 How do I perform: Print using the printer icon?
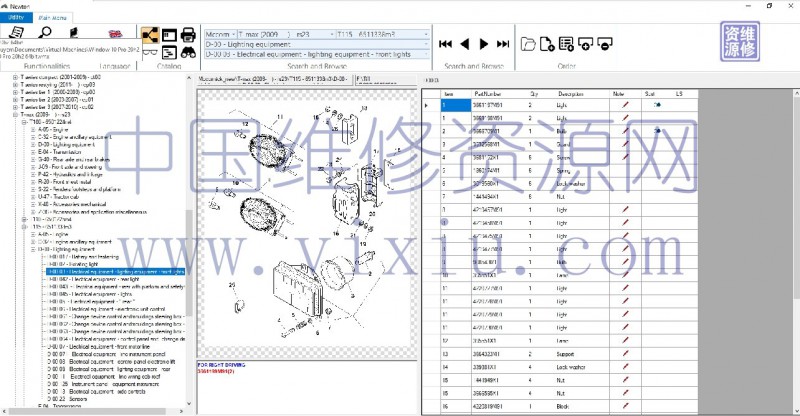point(188,35)
